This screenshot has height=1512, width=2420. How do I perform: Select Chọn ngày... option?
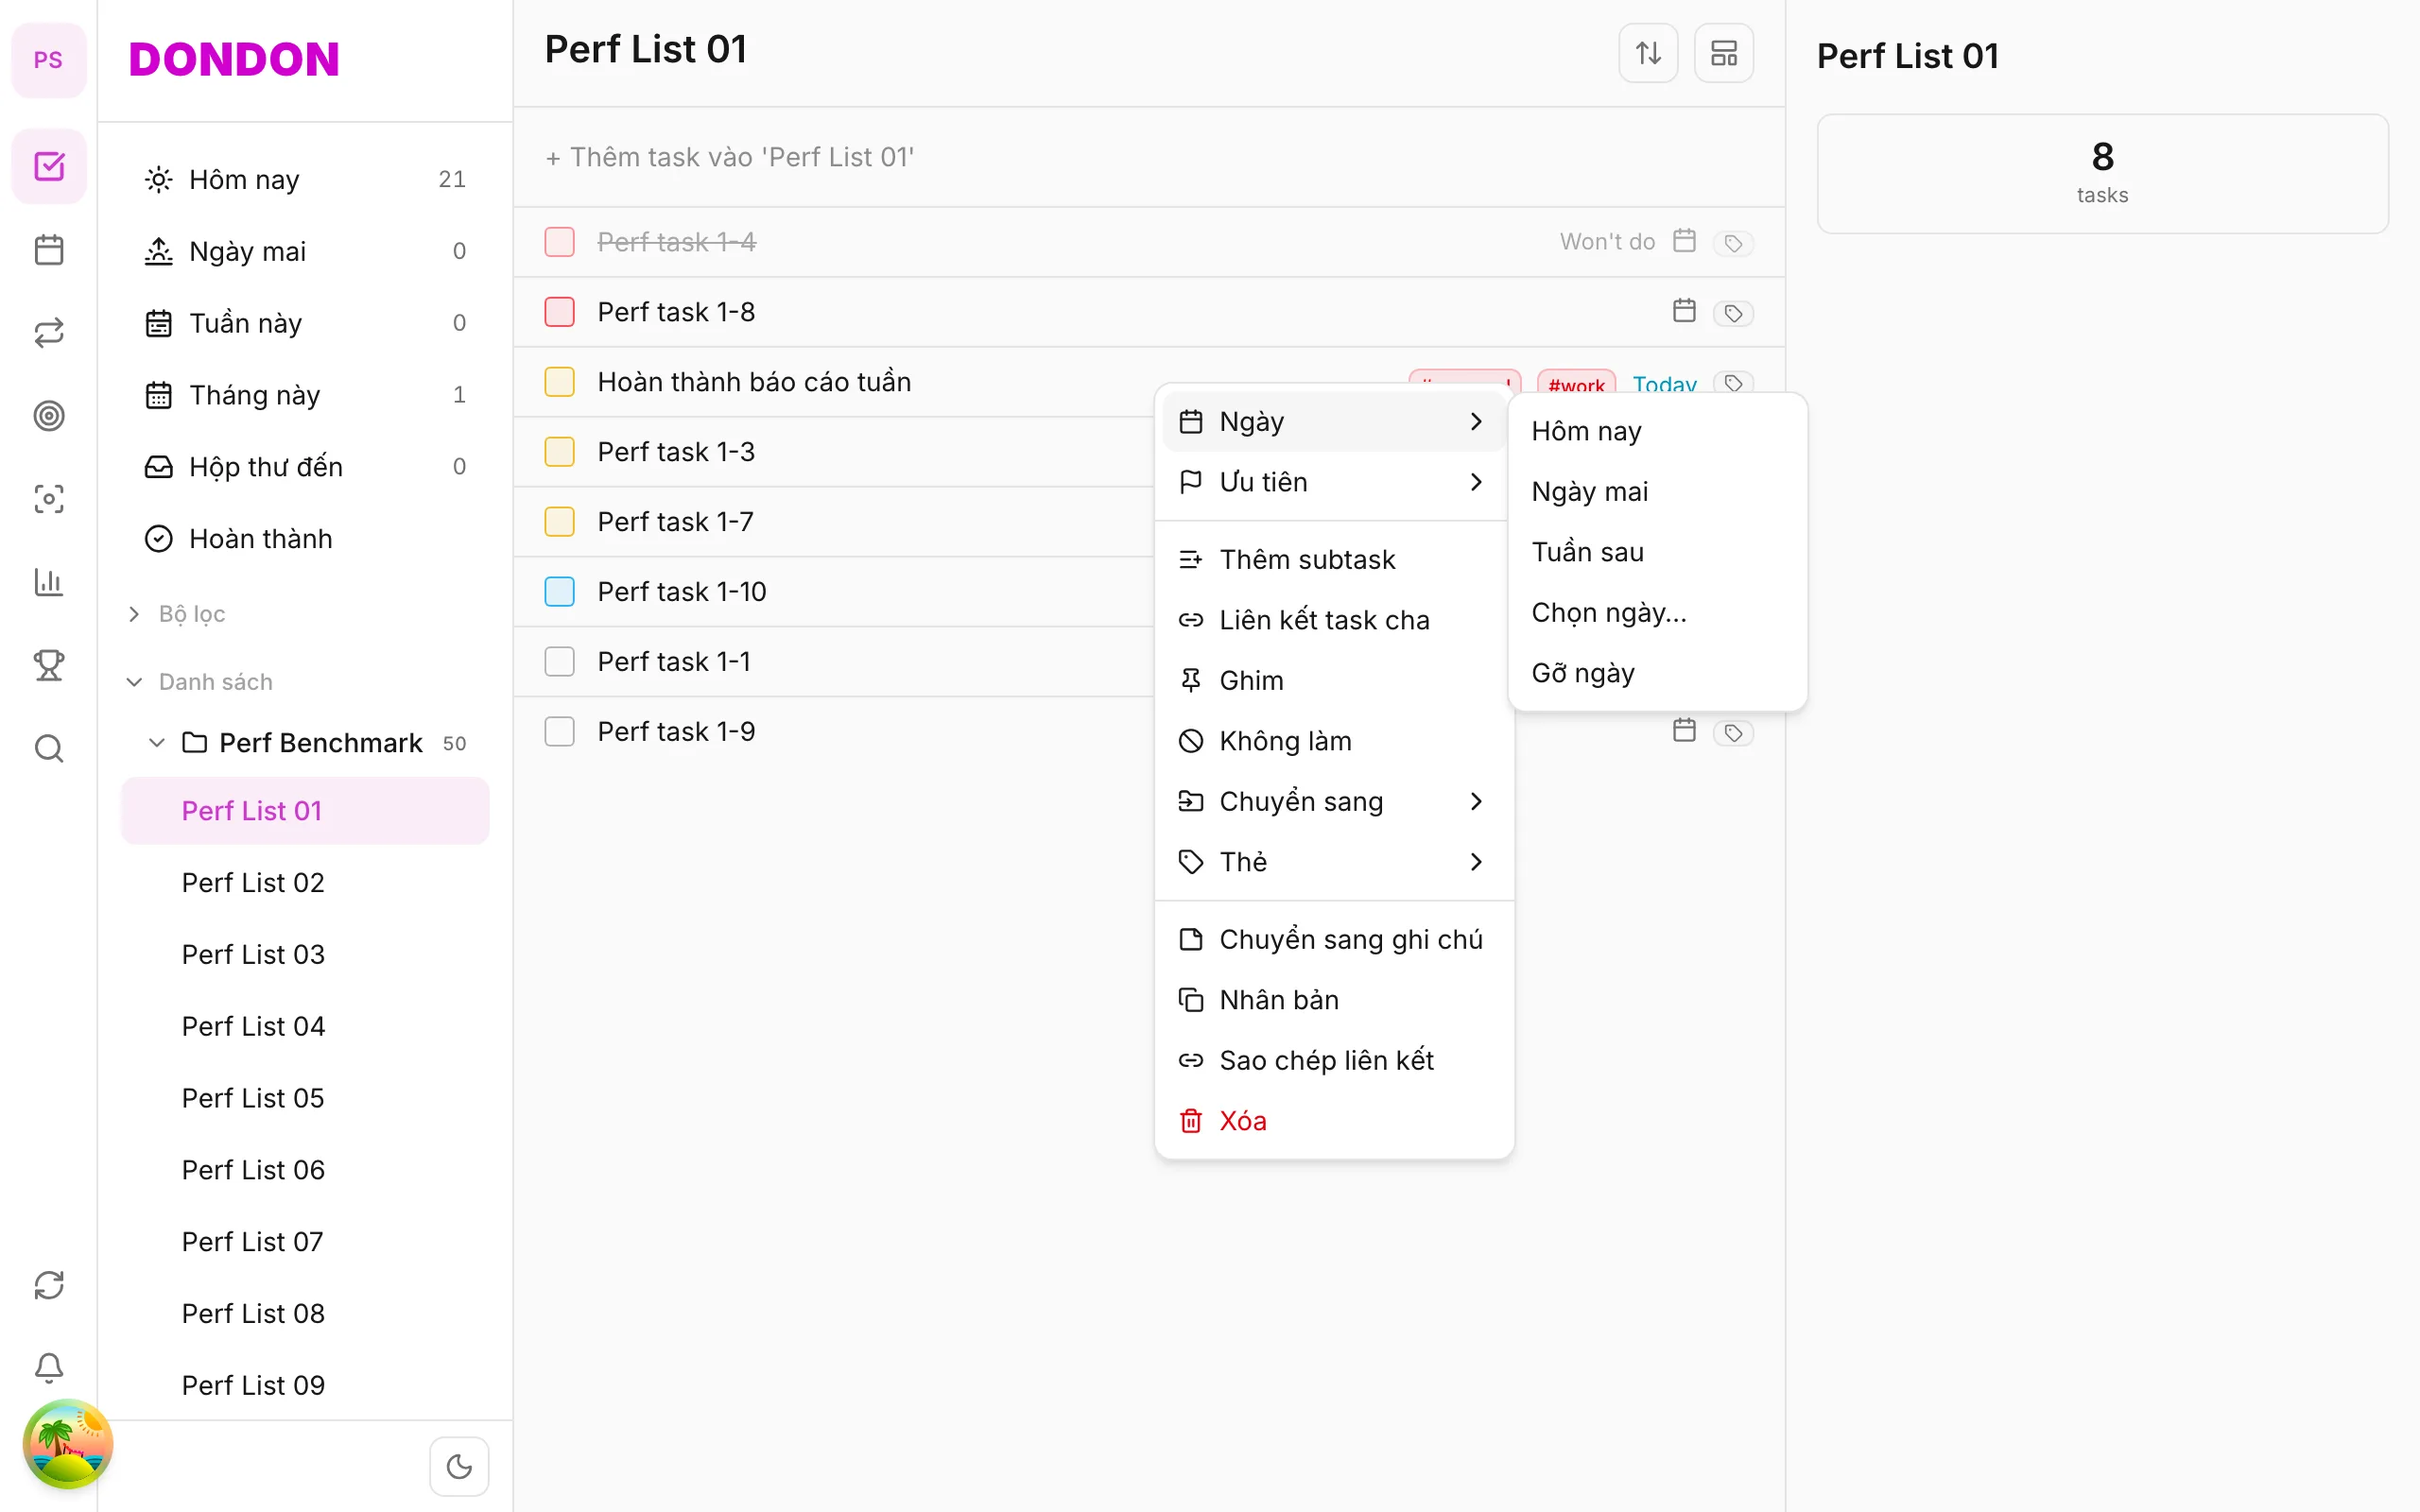(1657, 613)
